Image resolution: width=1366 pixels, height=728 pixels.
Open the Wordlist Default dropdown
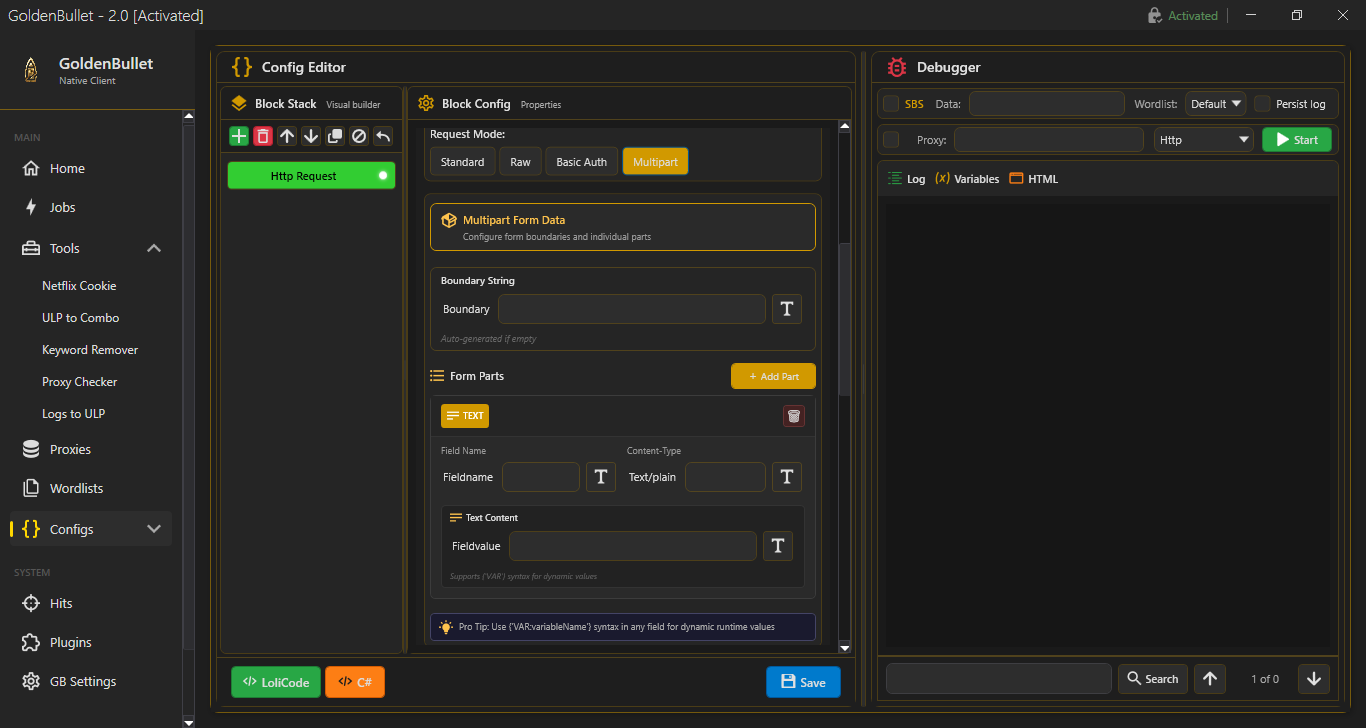tap(1215, 104)
